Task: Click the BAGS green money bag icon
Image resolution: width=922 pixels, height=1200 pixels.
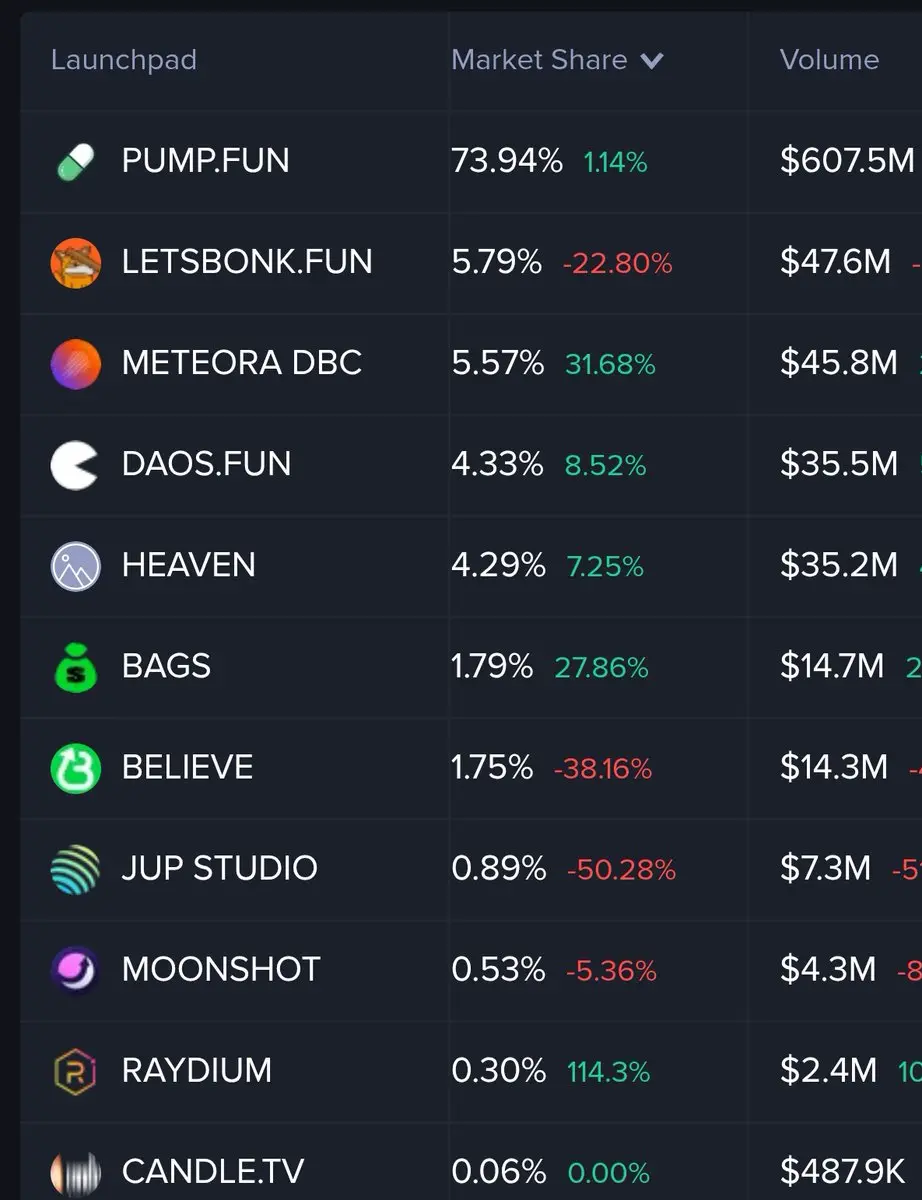Action: point(76,667)
